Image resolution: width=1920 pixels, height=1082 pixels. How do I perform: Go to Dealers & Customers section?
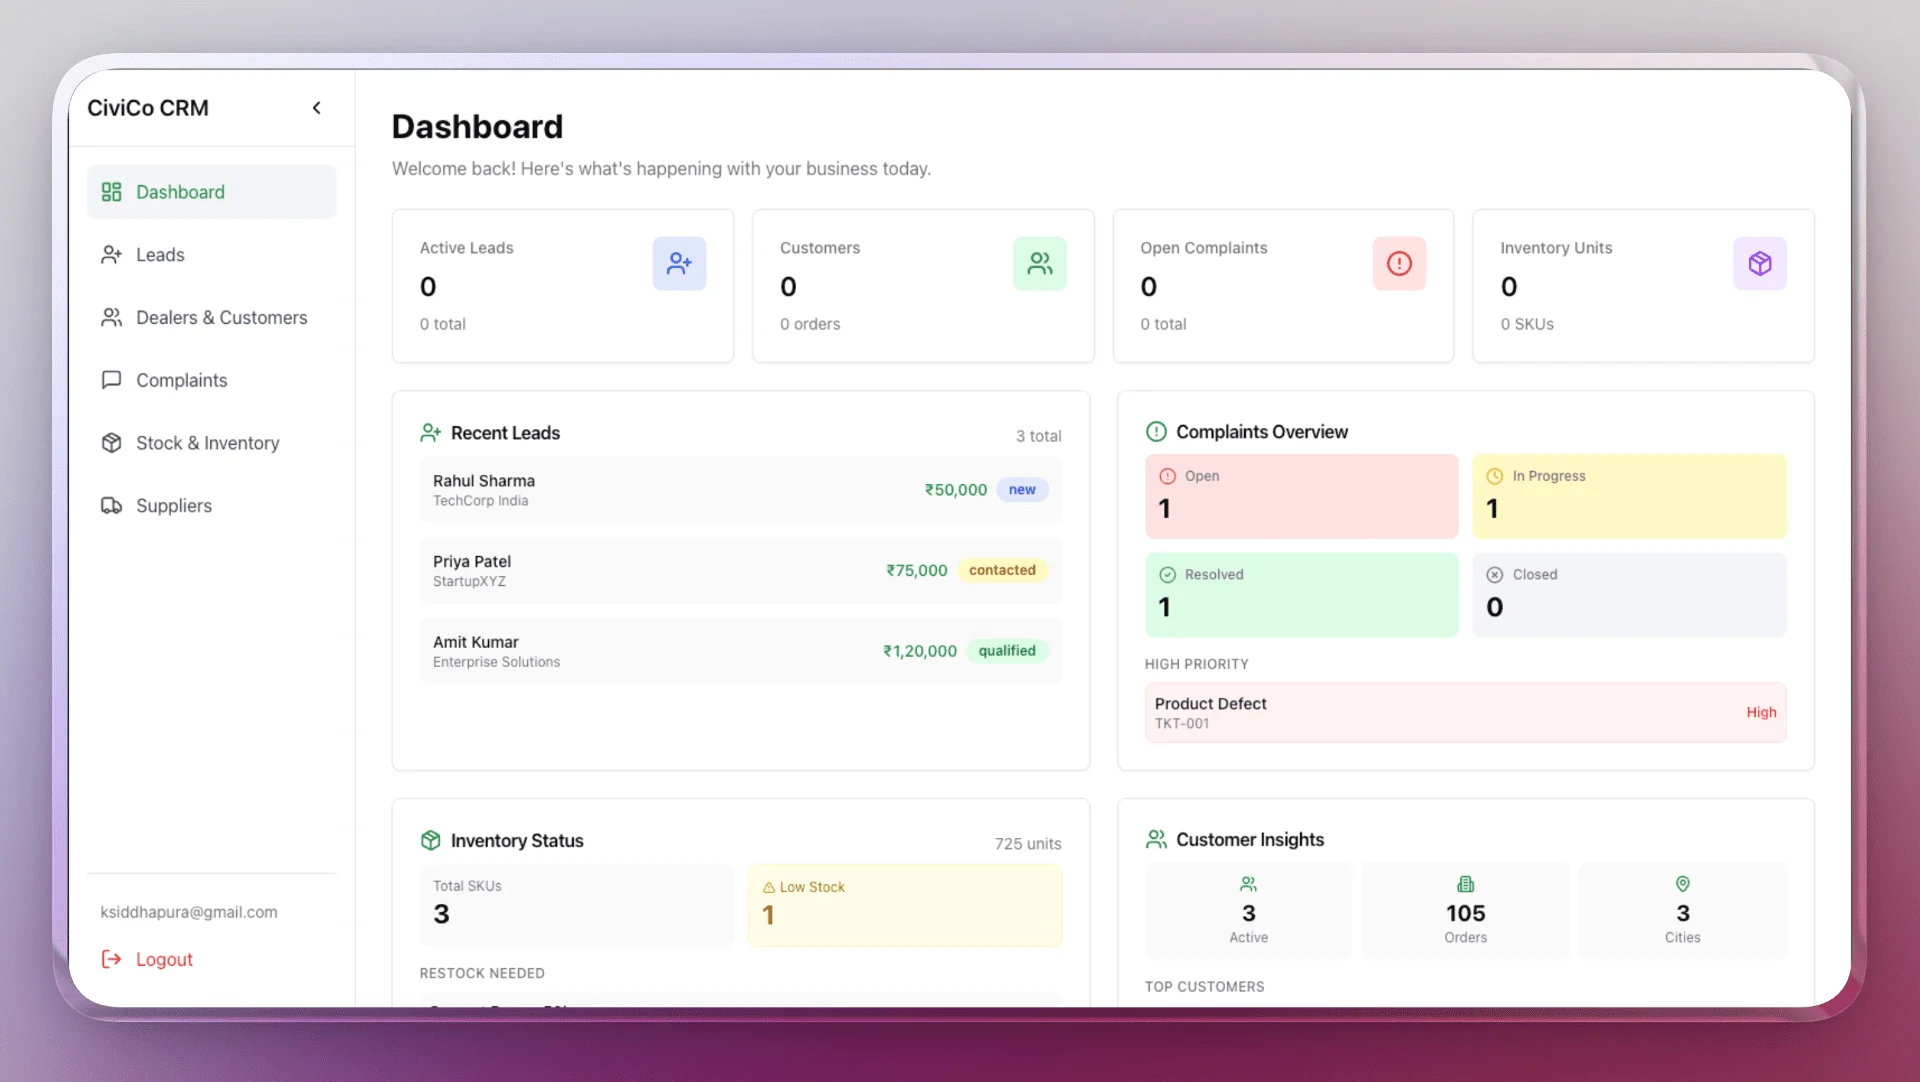[221, 318]
